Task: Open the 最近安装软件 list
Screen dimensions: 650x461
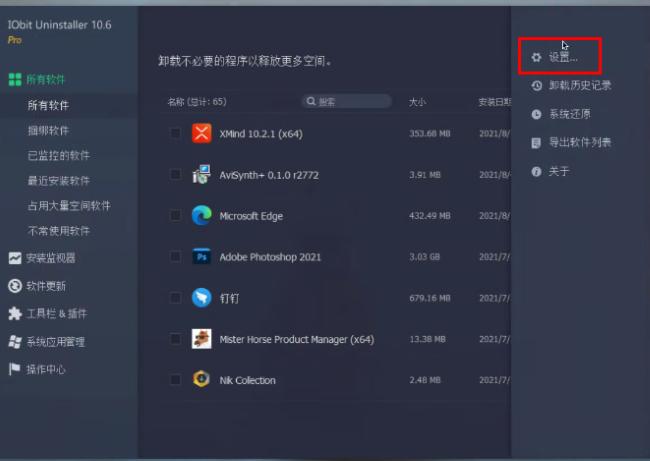Action: pyautogui.click(x=59, y=181)
